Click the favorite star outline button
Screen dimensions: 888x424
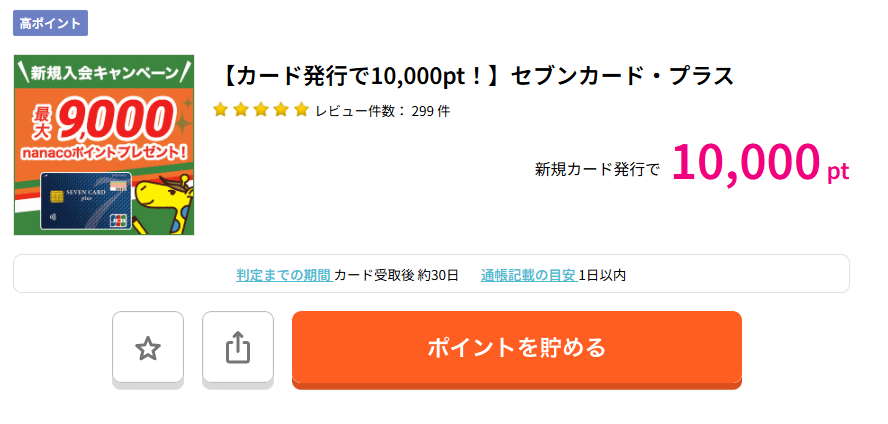[x=148, y=349]
